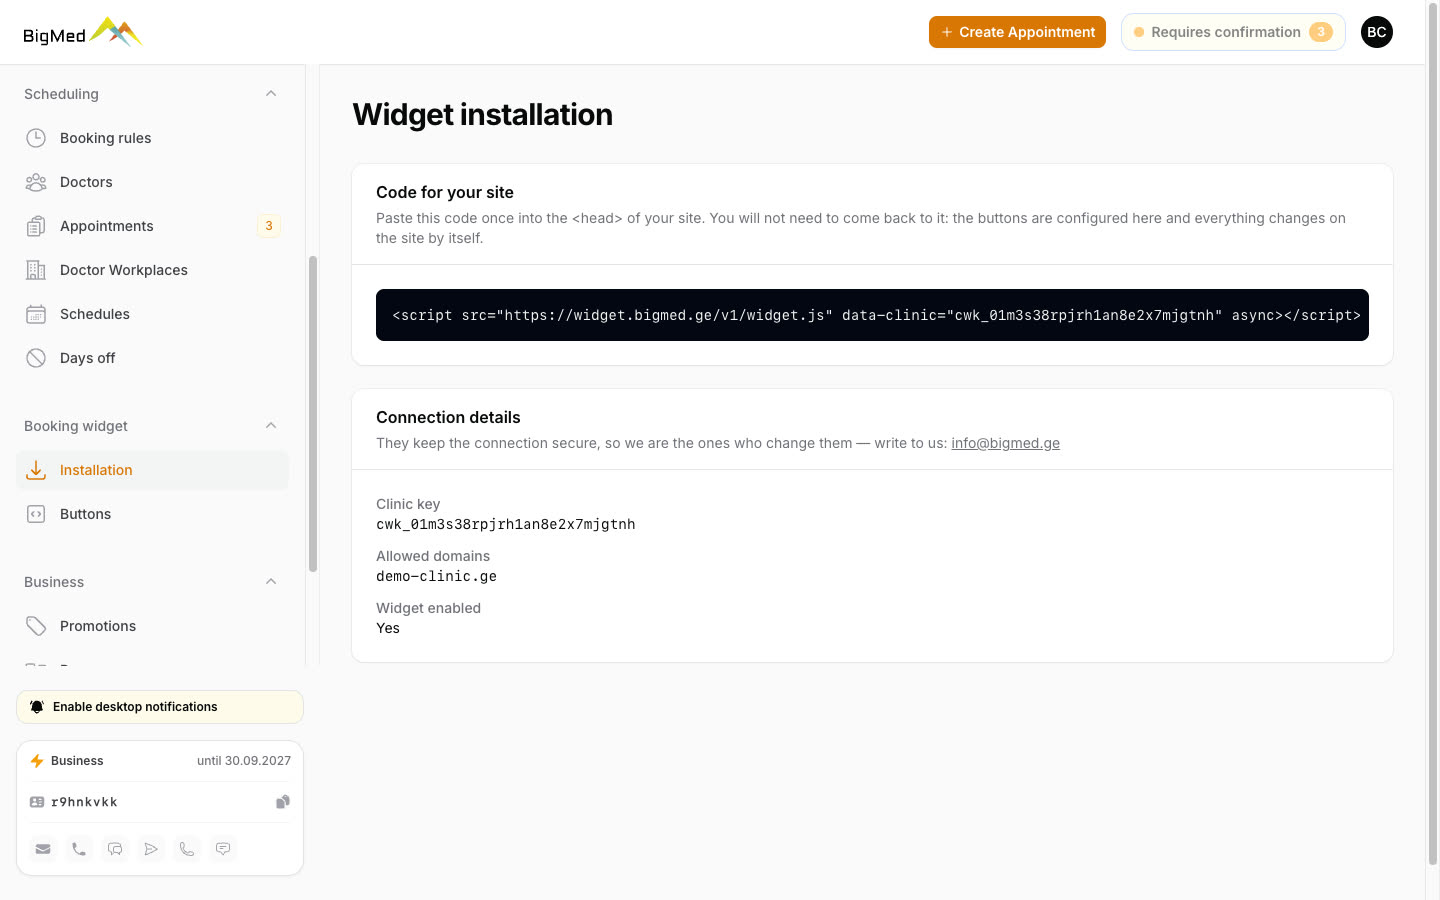Click the Widget enabled value Yes
Viewport: 1440px width, 900px height.
pyautogui.click(x=388, y=628)
